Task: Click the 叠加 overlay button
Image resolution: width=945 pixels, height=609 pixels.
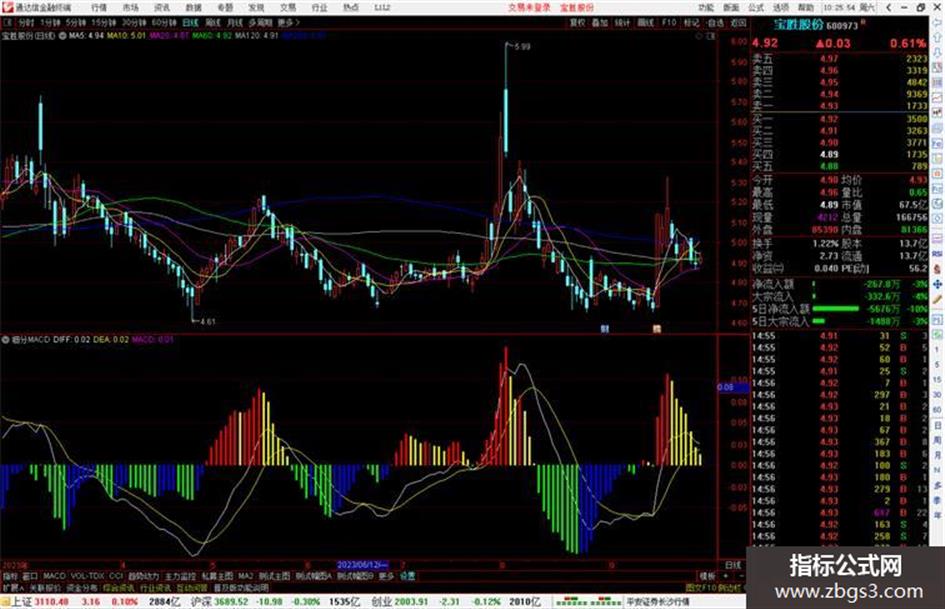Action: click(x=599, y=22)
